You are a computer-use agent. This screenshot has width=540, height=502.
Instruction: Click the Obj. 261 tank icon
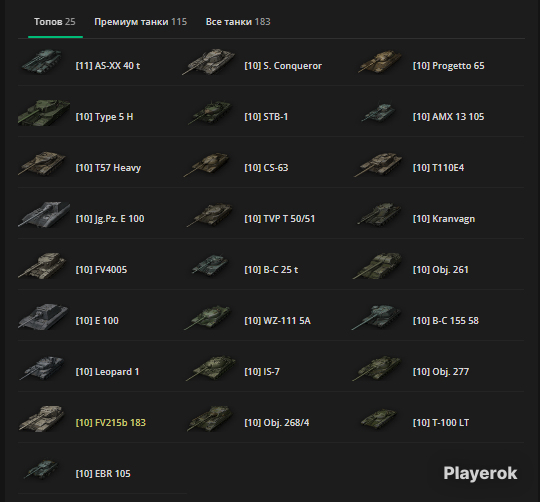(377, 265)
